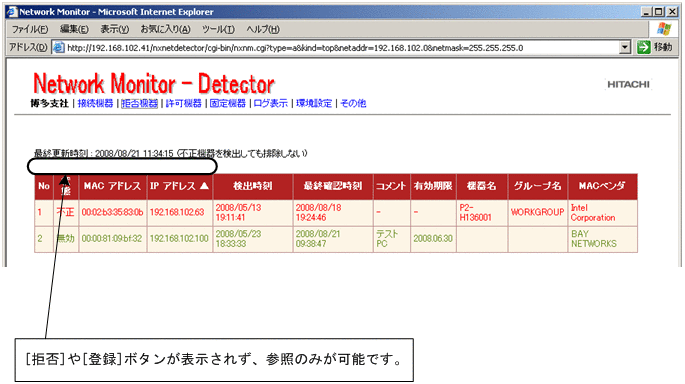Open the お気に入り(A) menu

pyautogui.click(x=165, y=29)
